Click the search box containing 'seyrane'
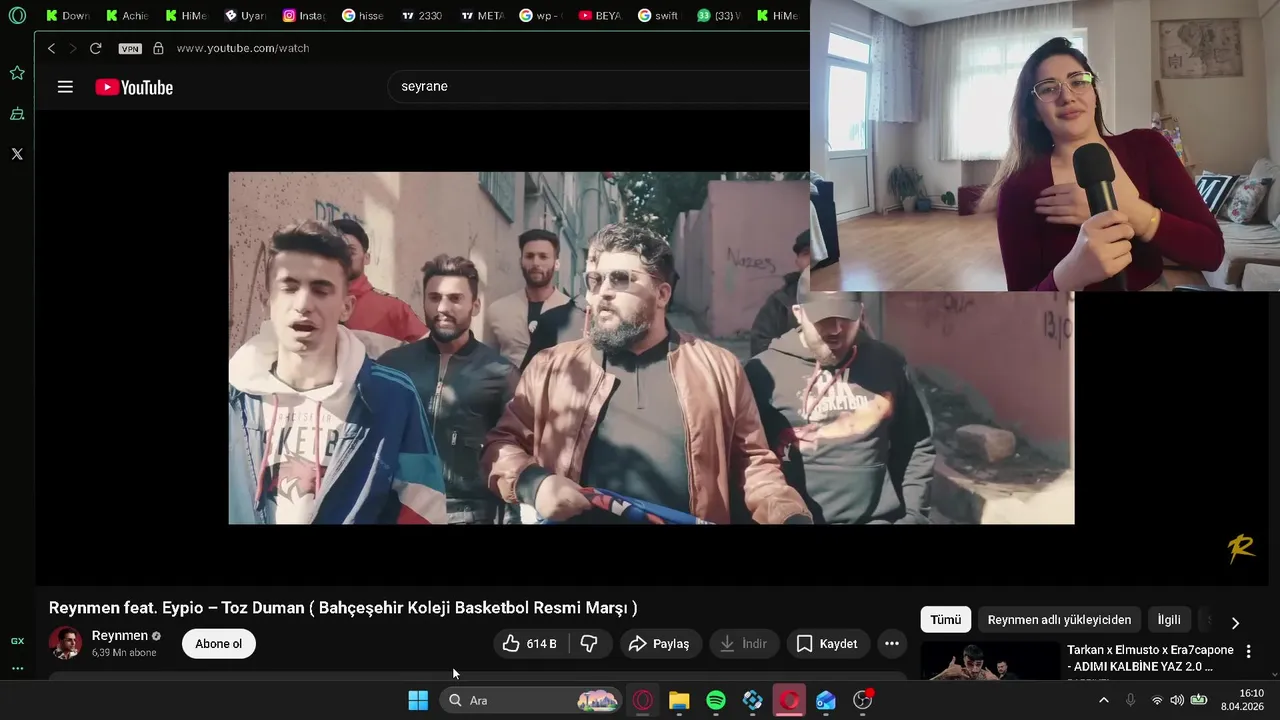 [x=598, y=86]
